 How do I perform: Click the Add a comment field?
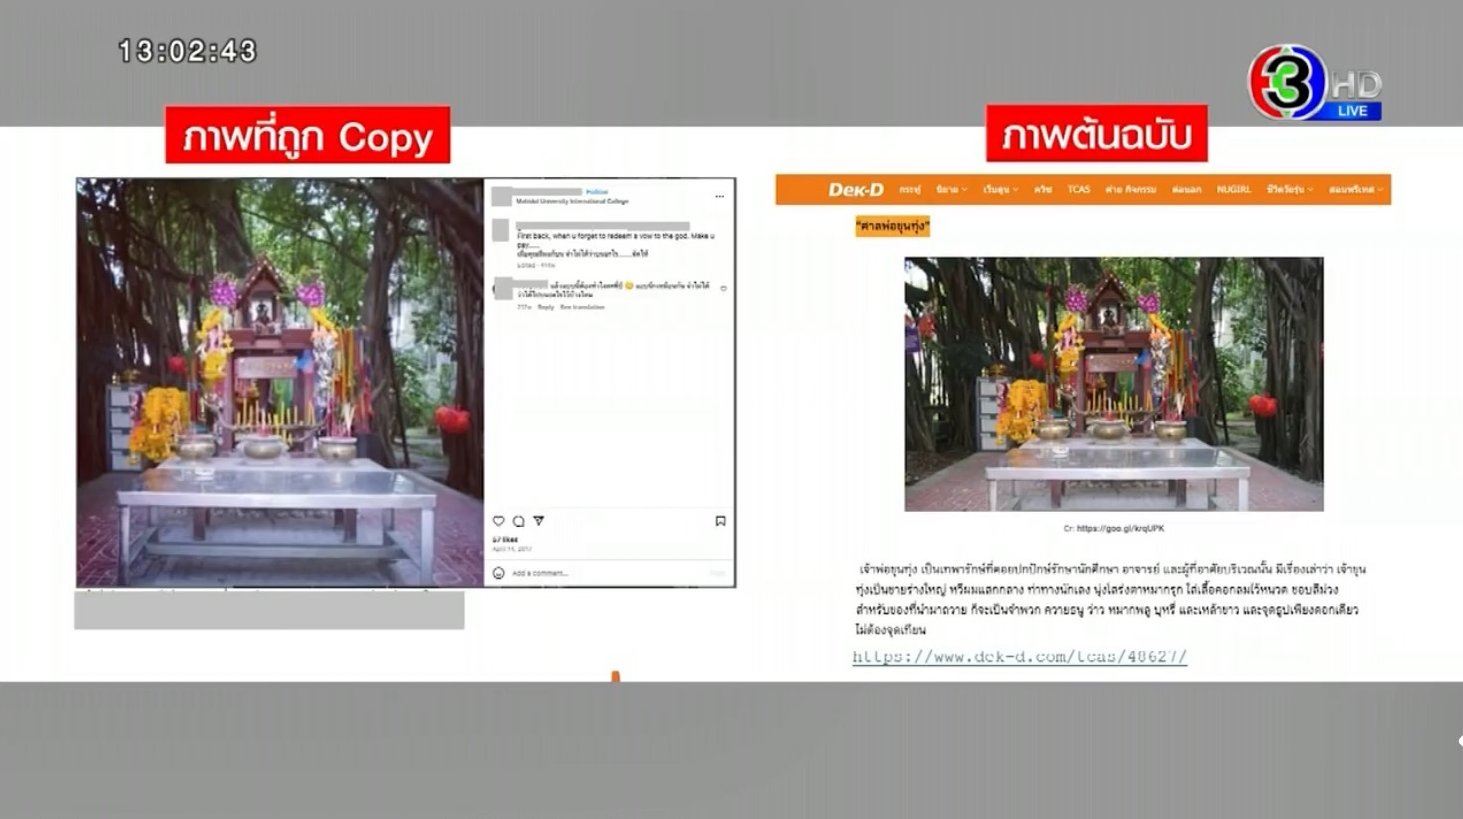(545, 570)
